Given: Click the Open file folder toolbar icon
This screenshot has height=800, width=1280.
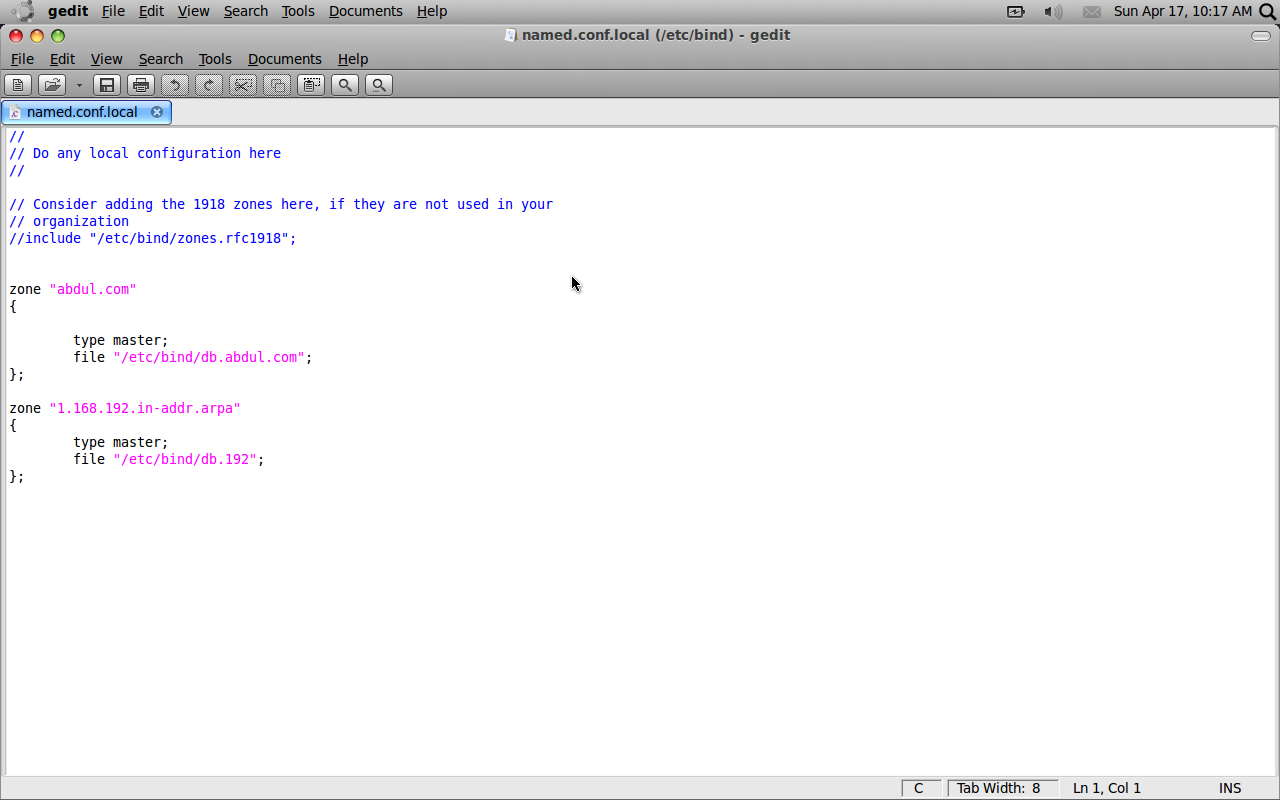Looking at the screenshot, I should (x=52, y=85).
